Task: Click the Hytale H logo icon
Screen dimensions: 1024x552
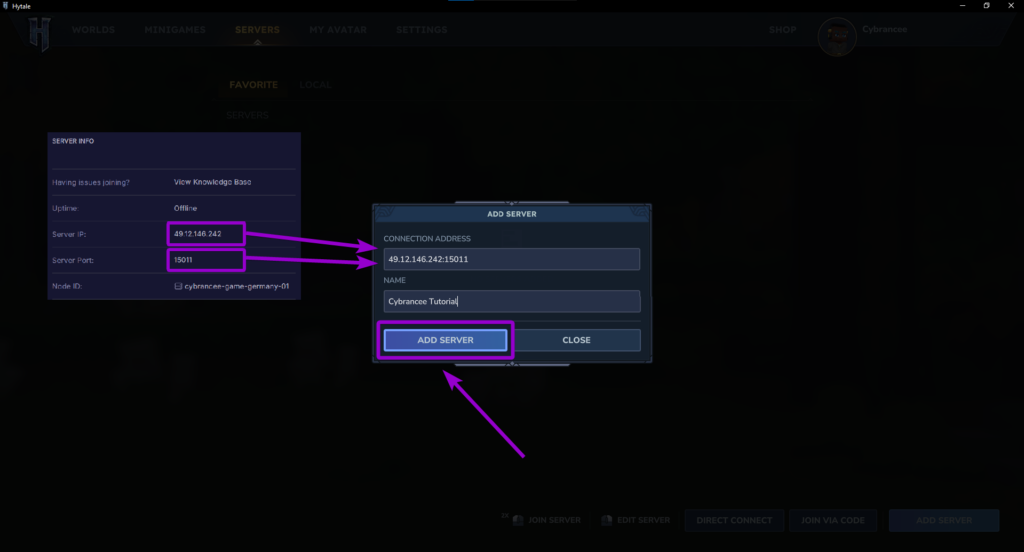Action: coord(39,34)
